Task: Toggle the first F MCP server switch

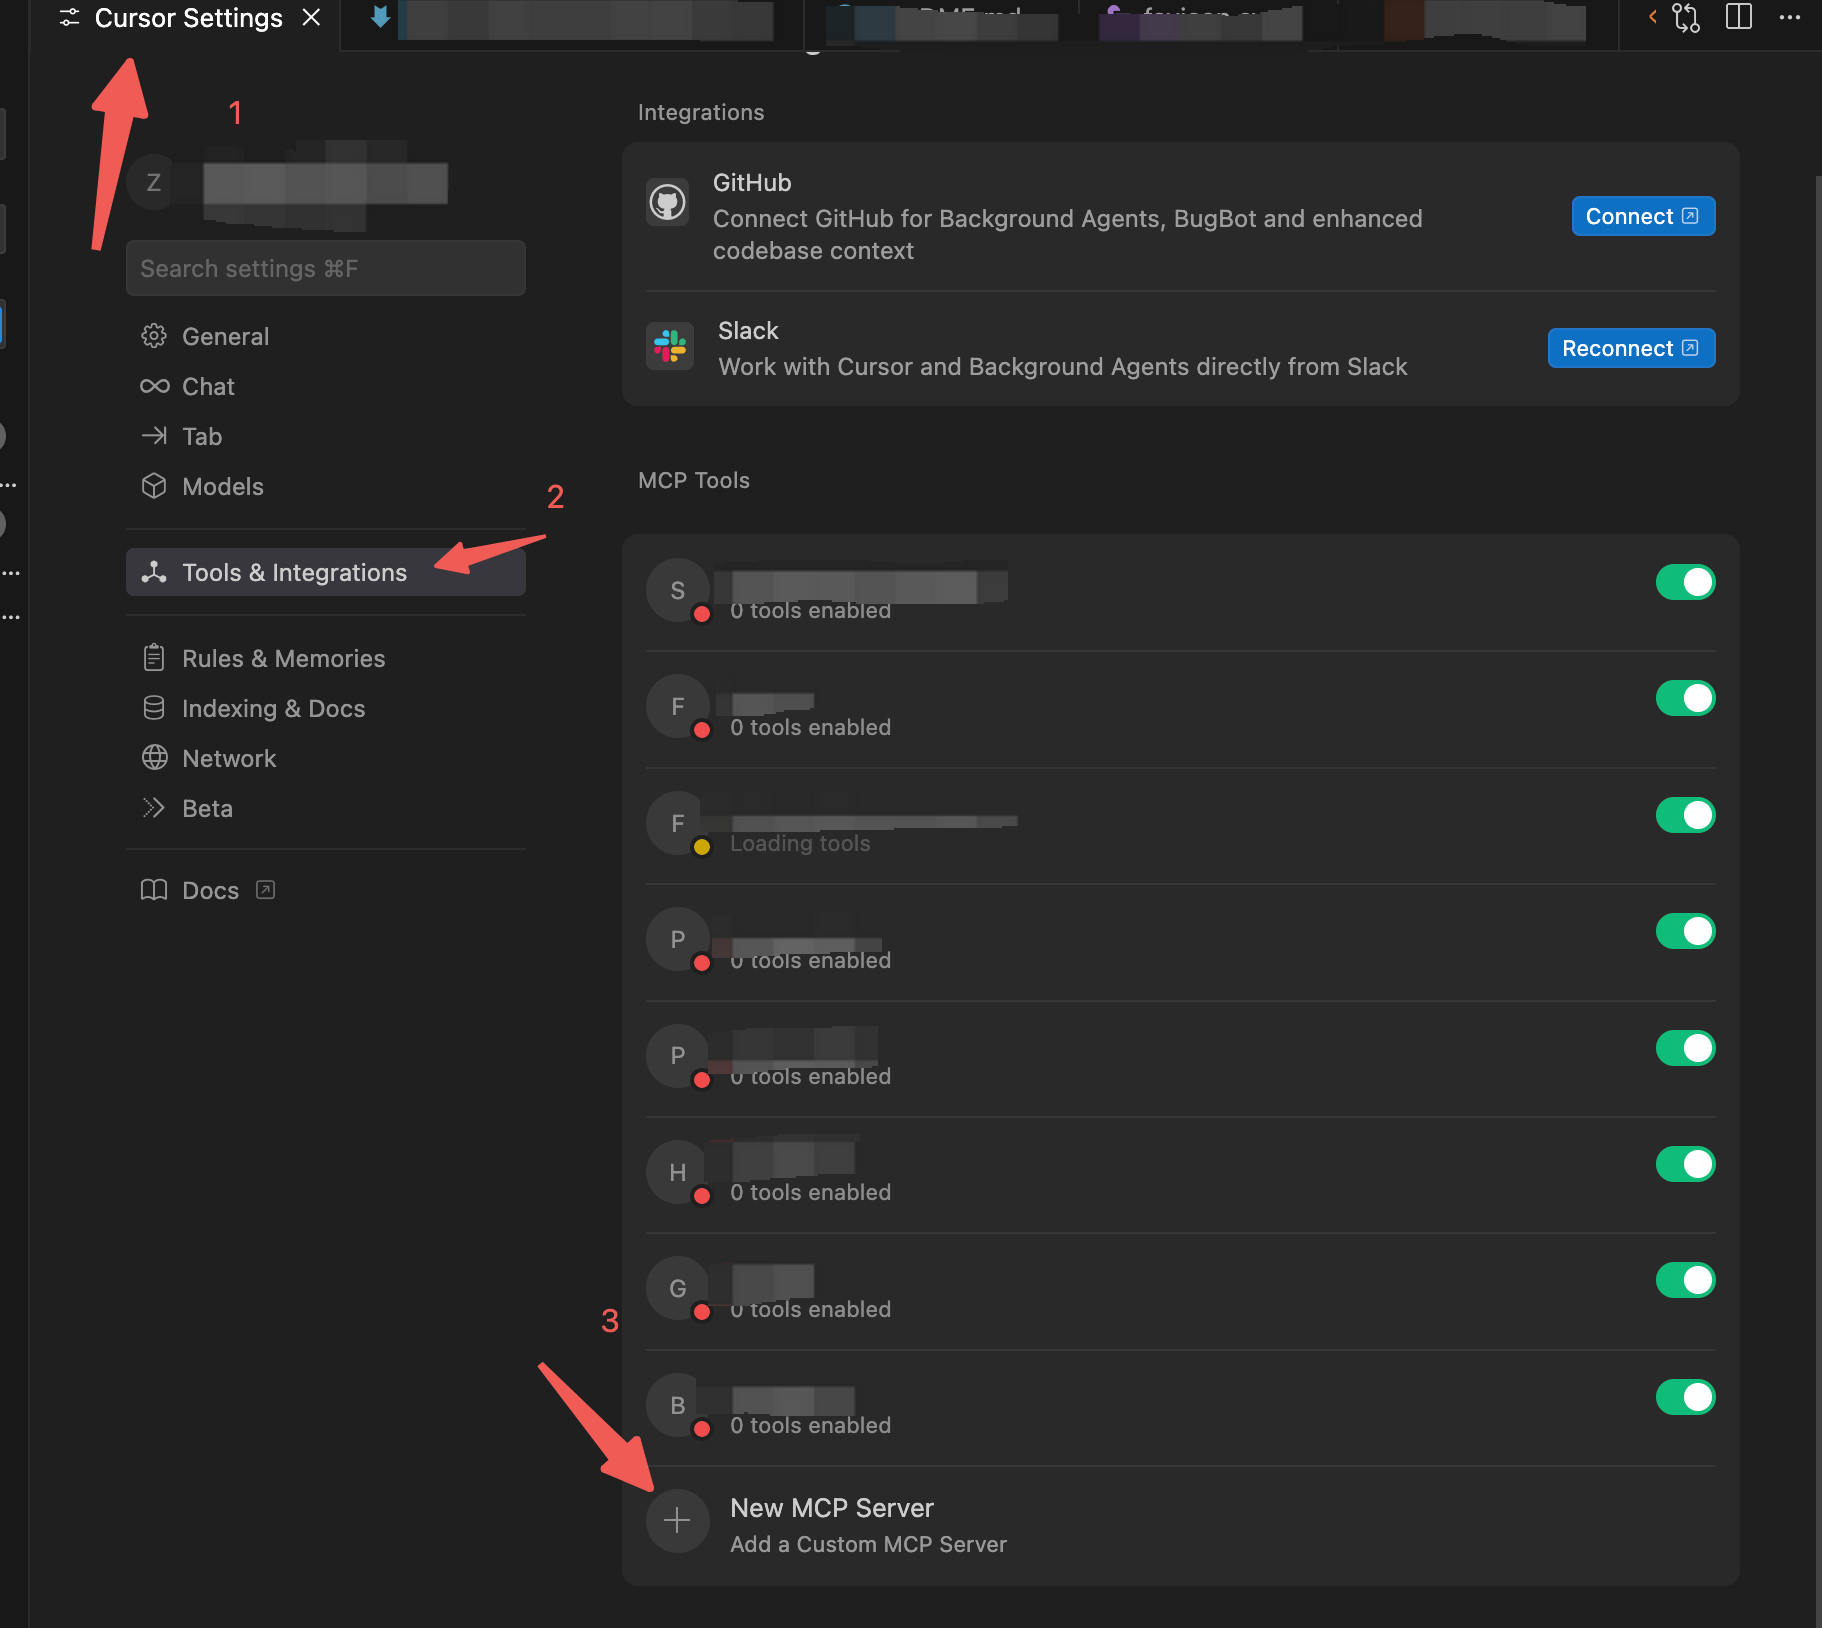Action: [x=1685, y=698]
